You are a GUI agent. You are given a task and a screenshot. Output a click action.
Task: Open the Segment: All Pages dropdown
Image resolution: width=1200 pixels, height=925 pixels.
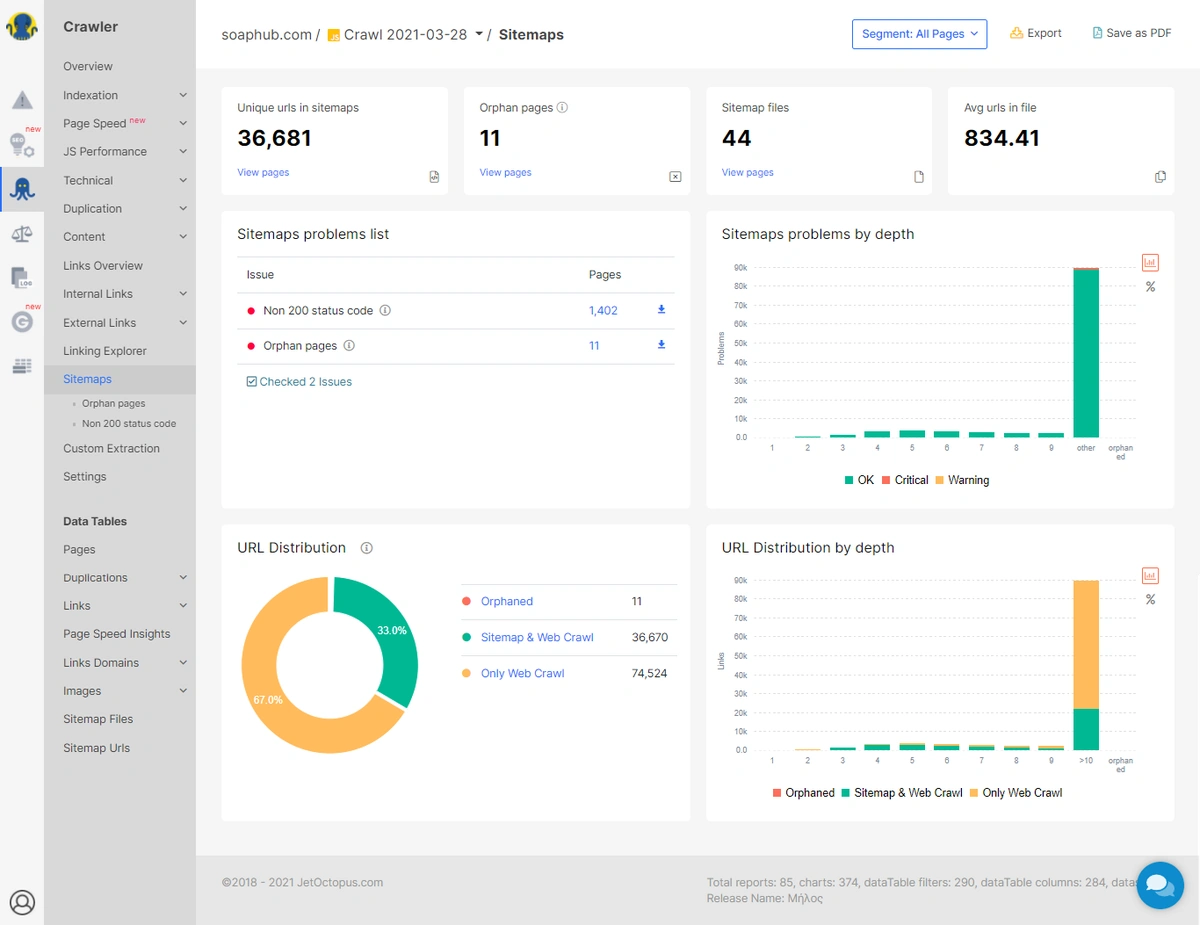tap(919, 34)
